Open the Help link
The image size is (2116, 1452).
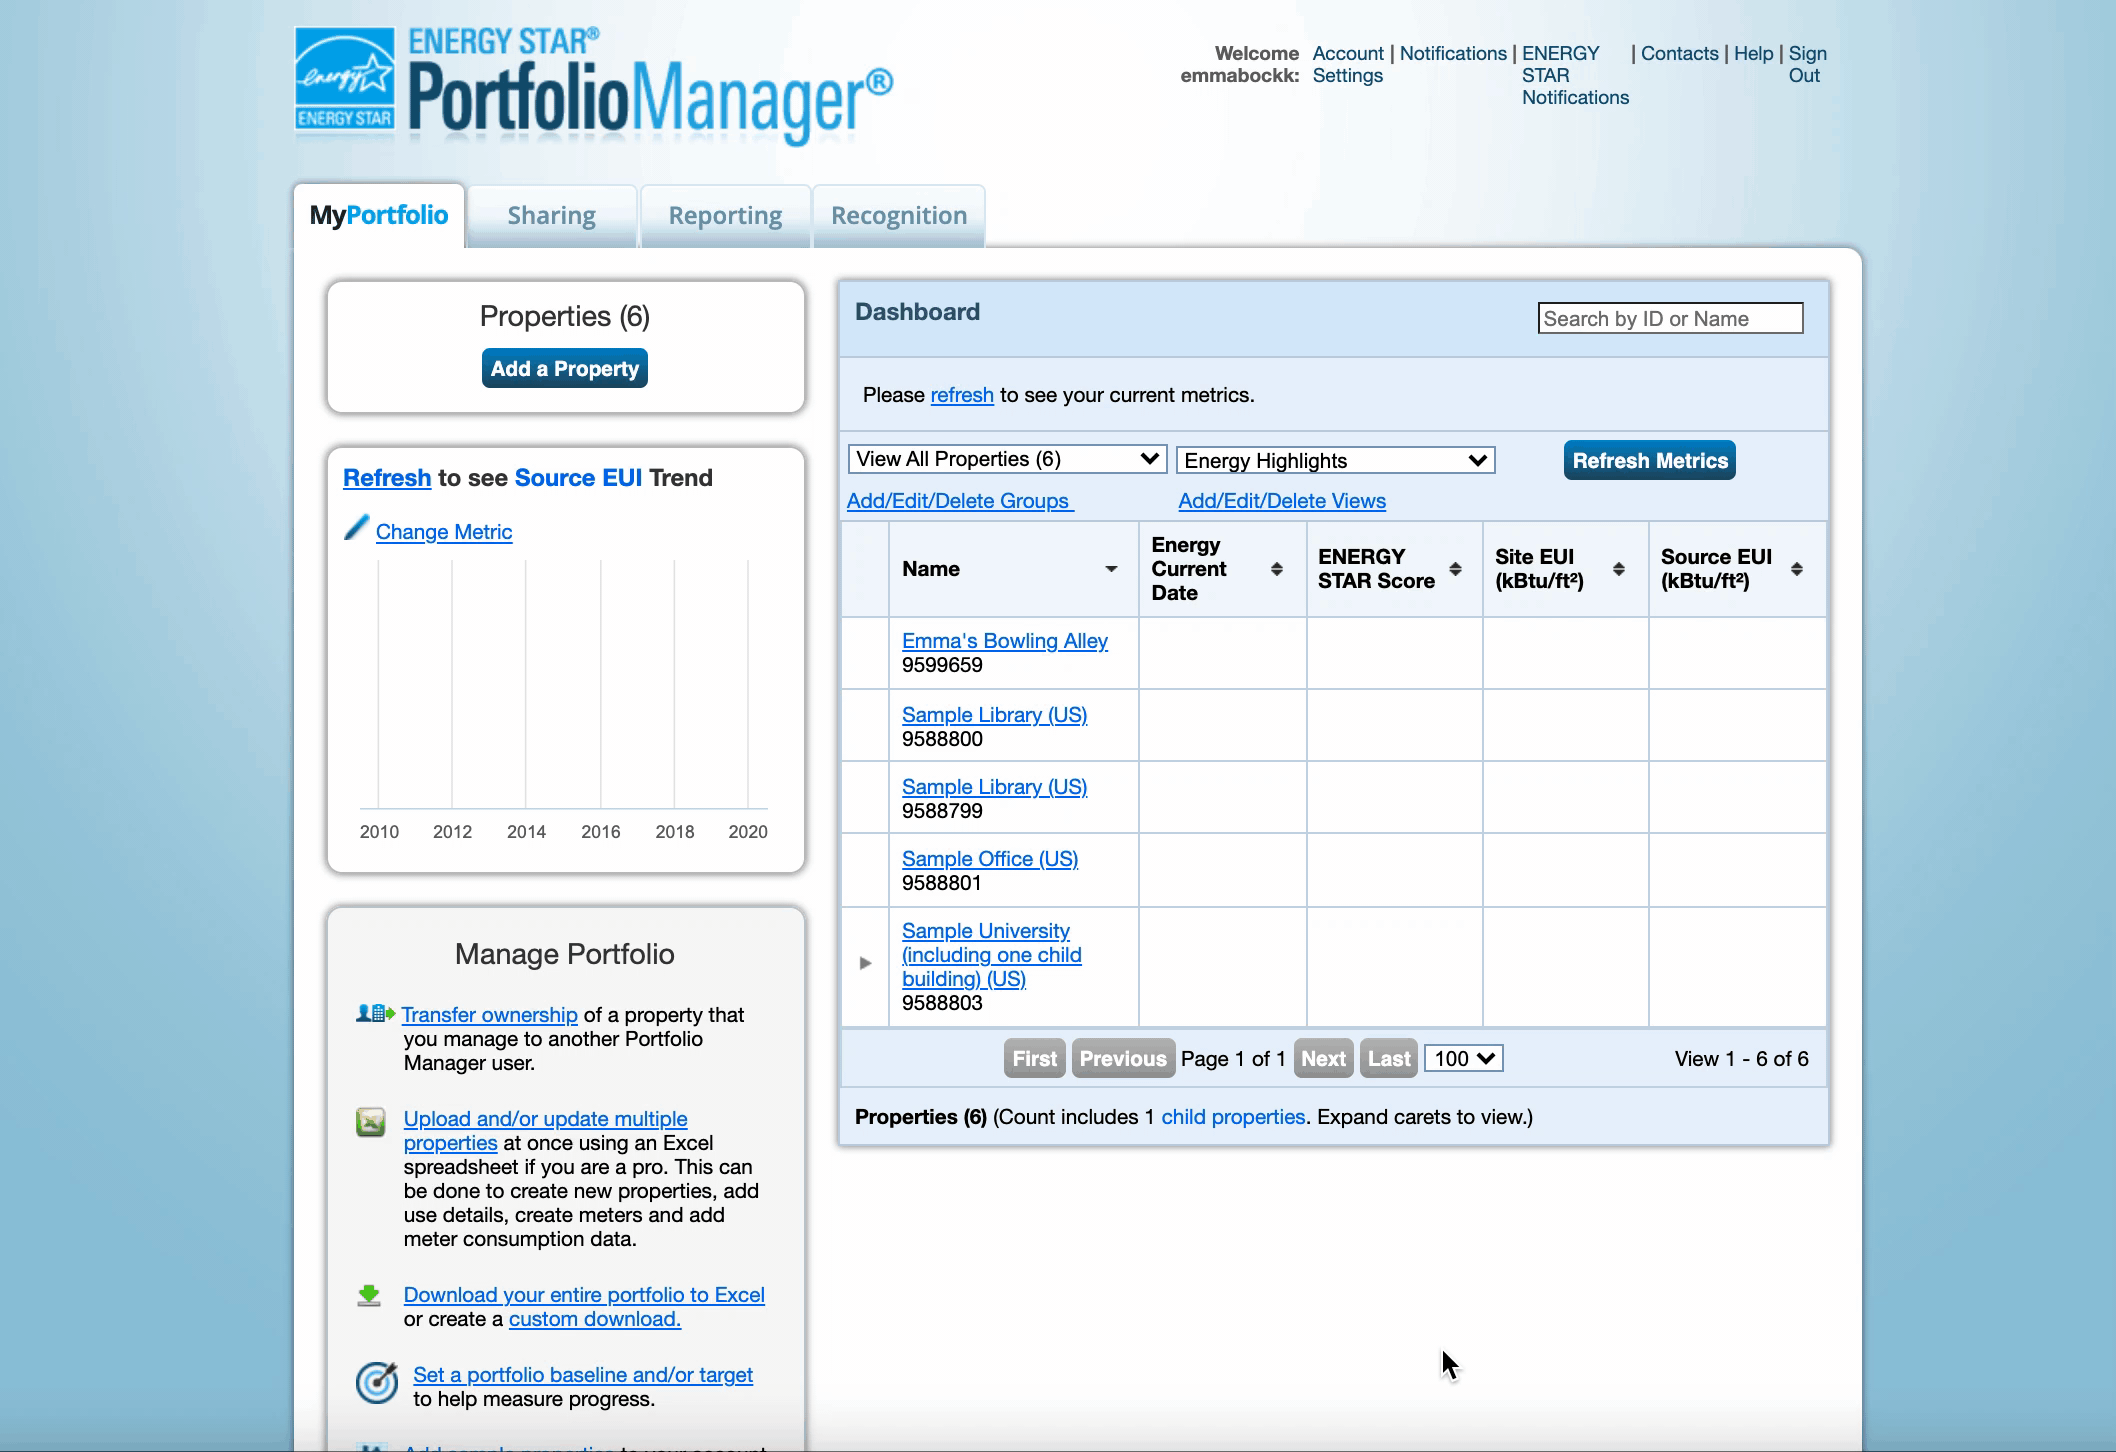1753,53
